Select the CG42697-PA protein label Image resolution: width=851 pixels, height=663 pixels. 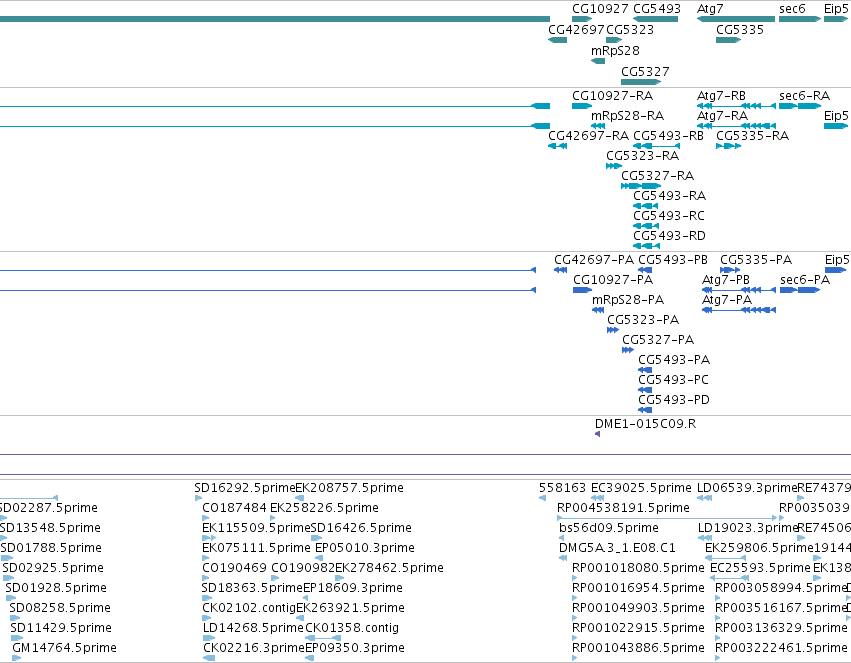594,260
